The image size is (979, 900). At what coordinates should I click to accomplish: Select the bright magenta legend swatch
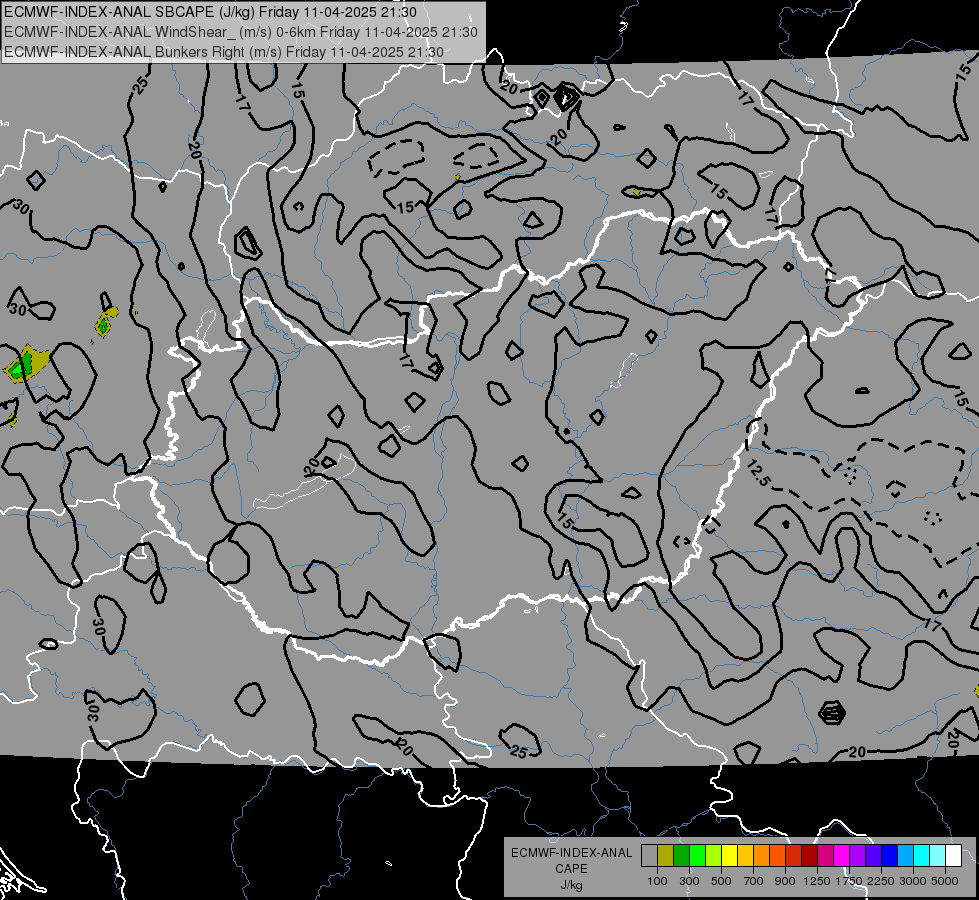point(841,856)
